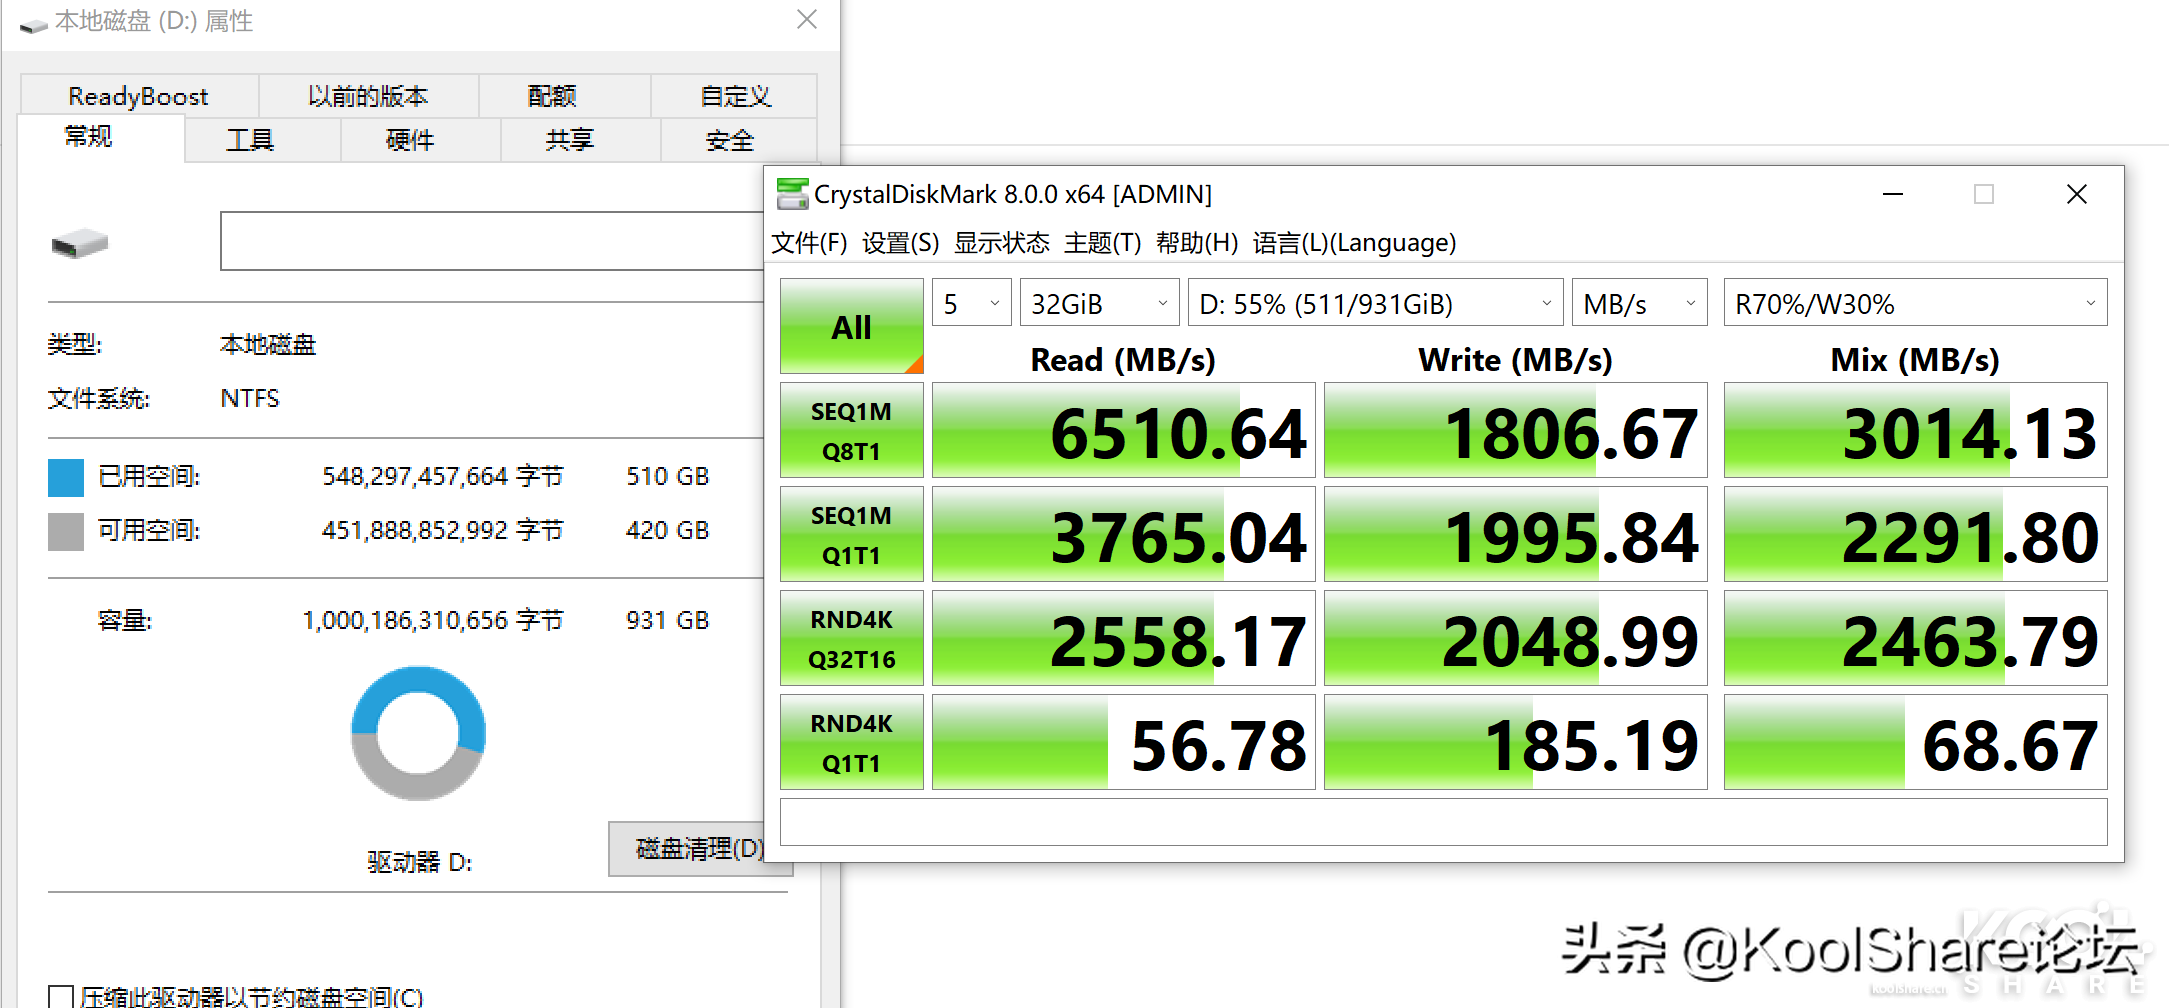Viewport: 2169px width, 1008px height.
Task: Run the RND4K Q32T16 test
Action: (x=851, y=639)
